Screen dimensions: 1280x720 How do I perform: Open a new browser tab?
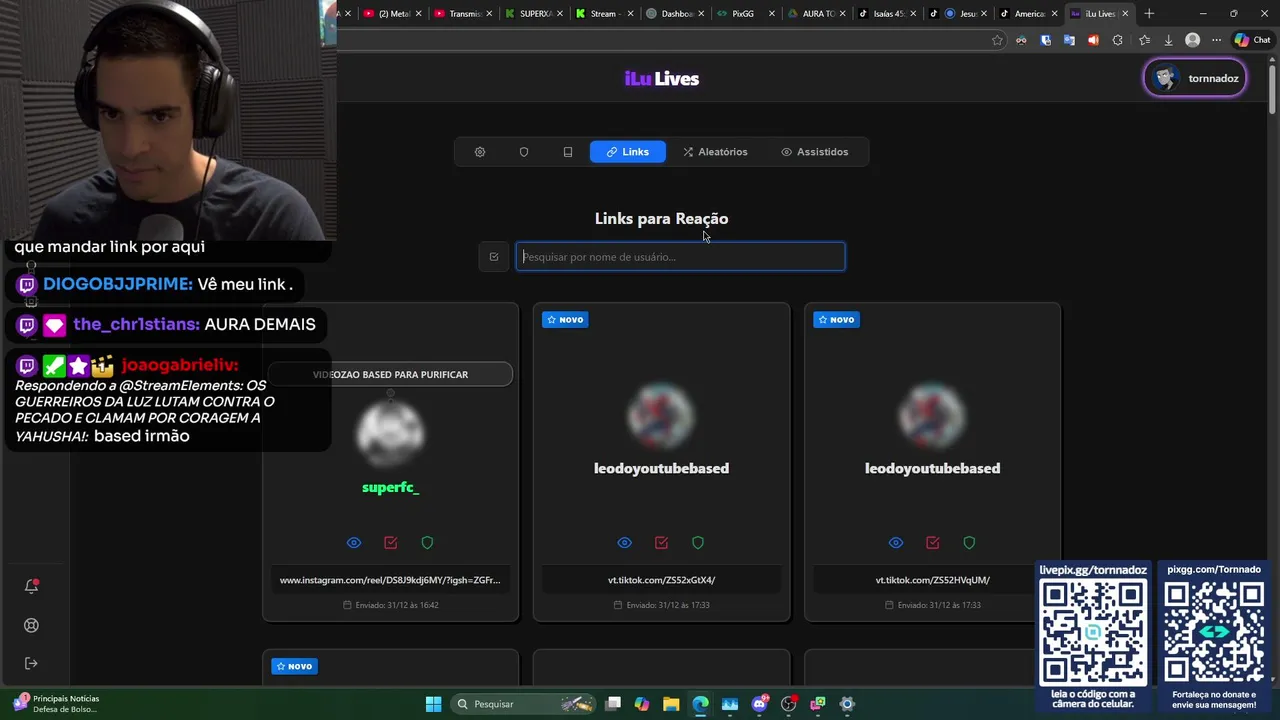[x=1149, y=14]
